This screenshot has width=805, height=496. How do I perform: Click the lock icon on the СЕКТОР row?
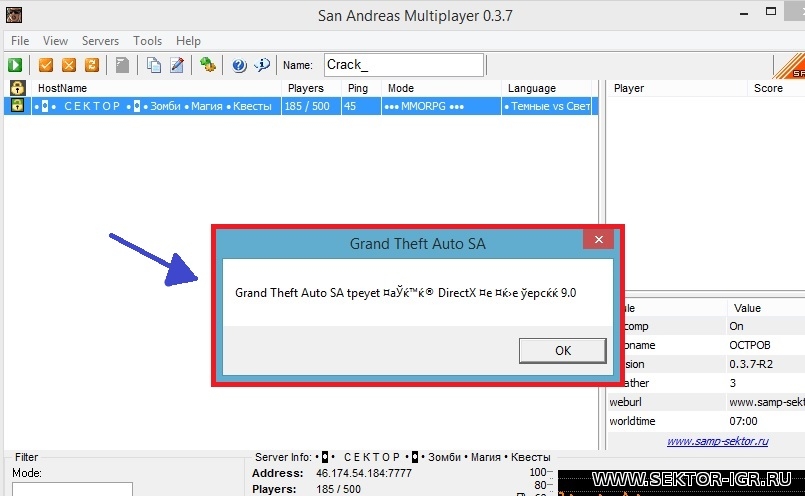coord(17,106)
